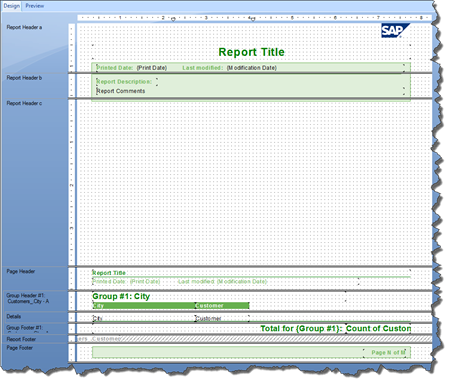The height and width of the screenshot is (384, 451).
Task: Click the green Customer column header
Action: click(x=222, y=306)
